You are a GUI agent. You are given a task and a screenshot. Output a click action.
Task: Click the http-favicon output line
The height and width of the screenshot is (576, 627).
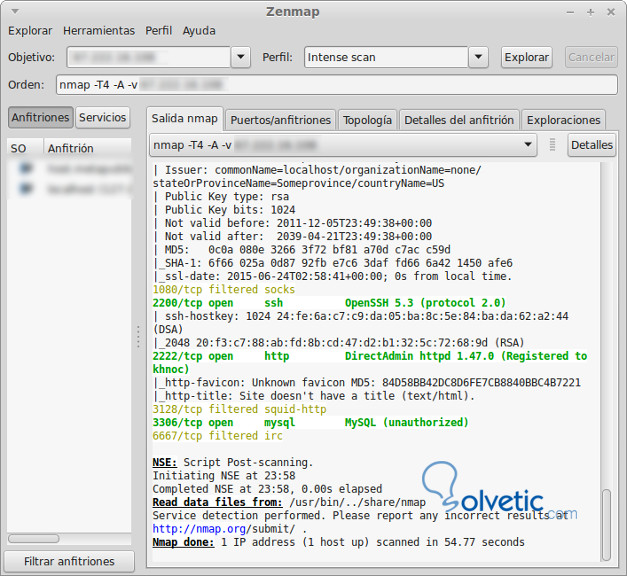[367, 382]
